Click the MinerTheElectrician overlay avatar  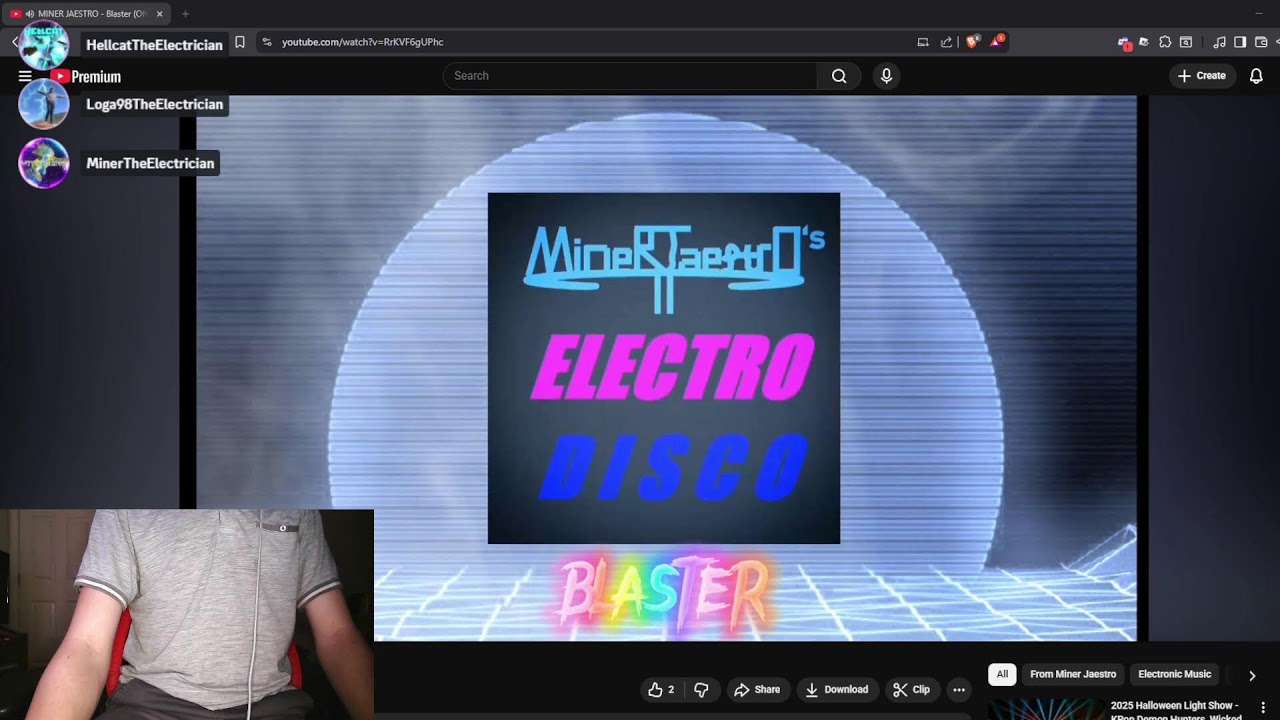44,163
